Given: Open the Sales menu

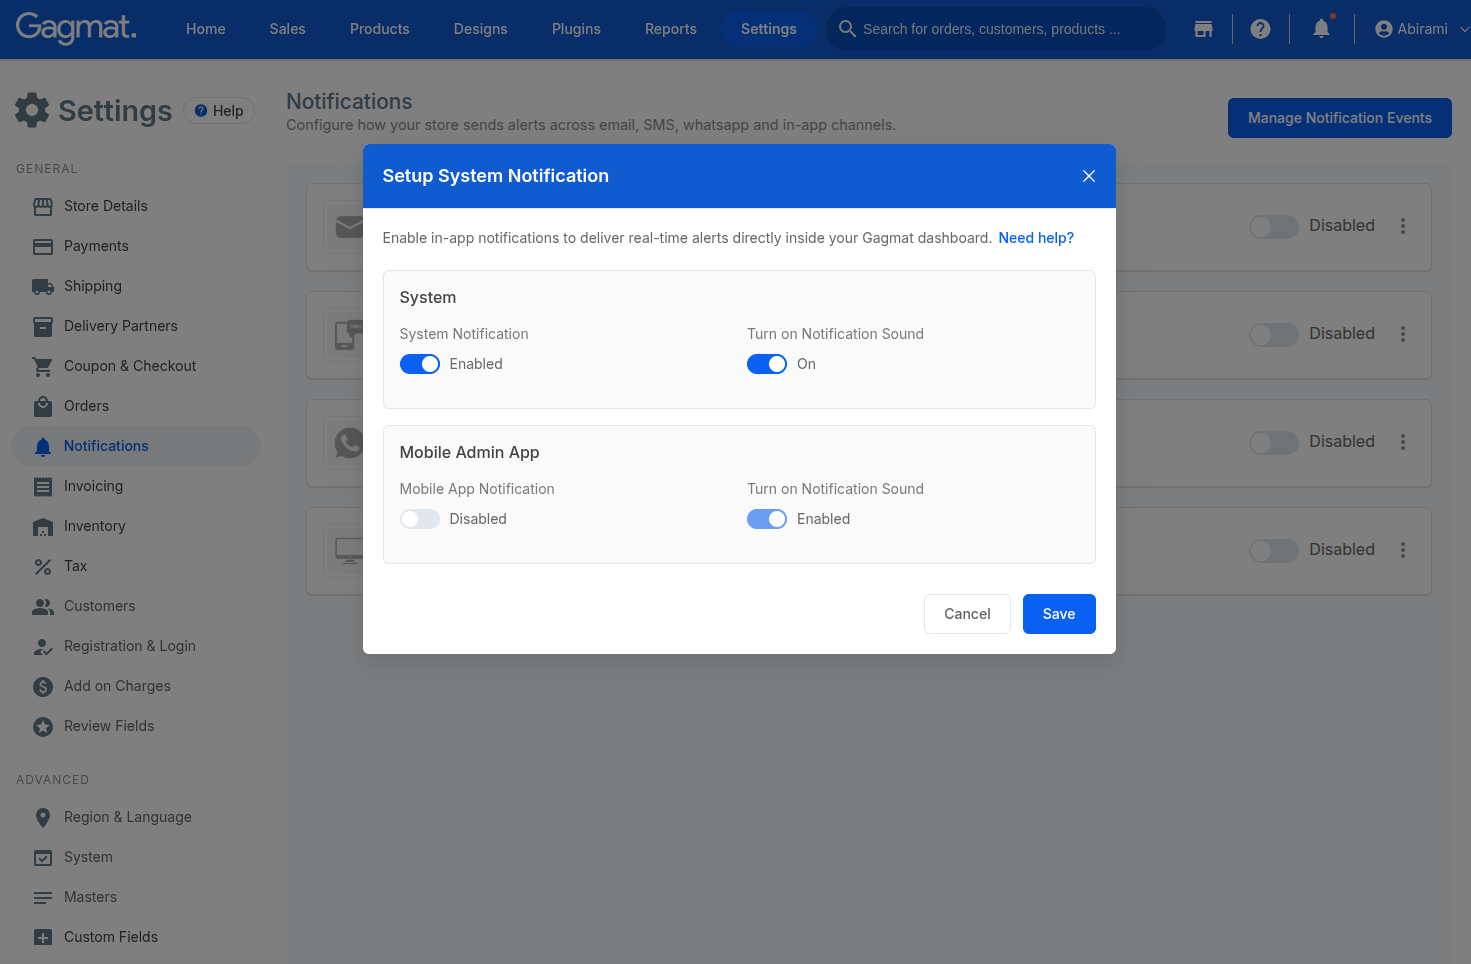Looking at the screenshot, I should (287, 29).
